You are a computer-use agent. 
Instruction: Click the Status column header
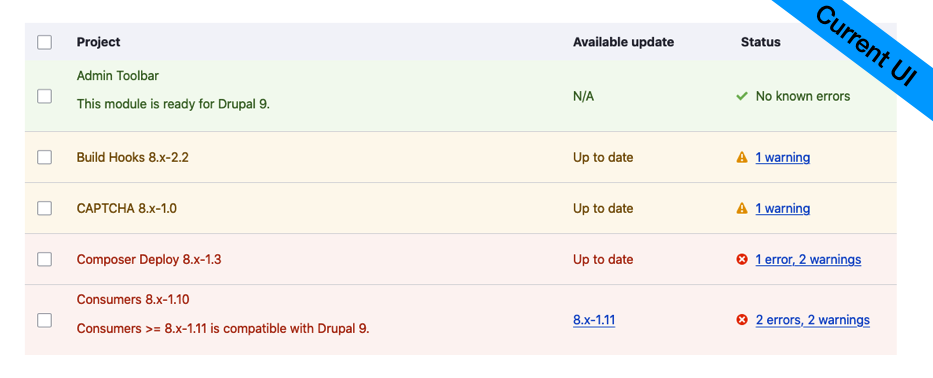click(760, 42)
